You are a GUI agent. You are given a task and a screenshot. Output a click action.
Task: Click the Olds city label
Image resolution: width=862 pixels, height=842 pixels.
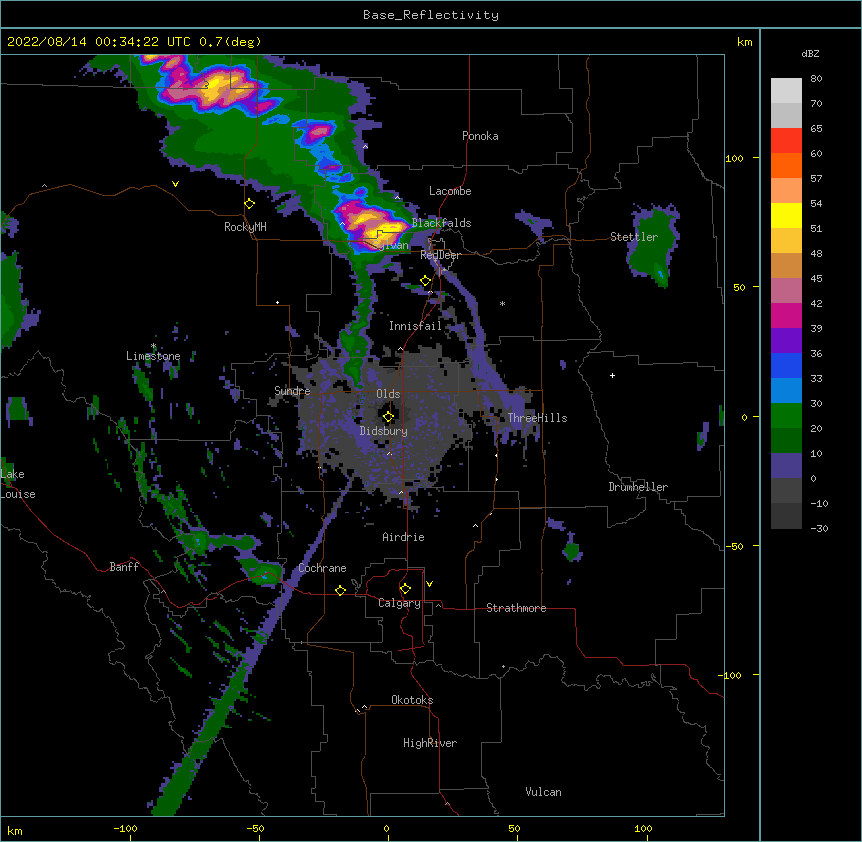coord(388,394)
